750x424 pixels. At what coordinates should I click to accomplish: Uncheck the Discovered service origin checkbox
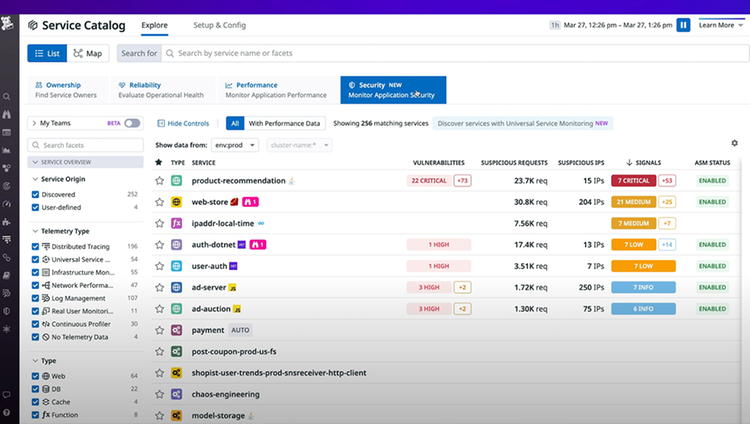(35, 194)
